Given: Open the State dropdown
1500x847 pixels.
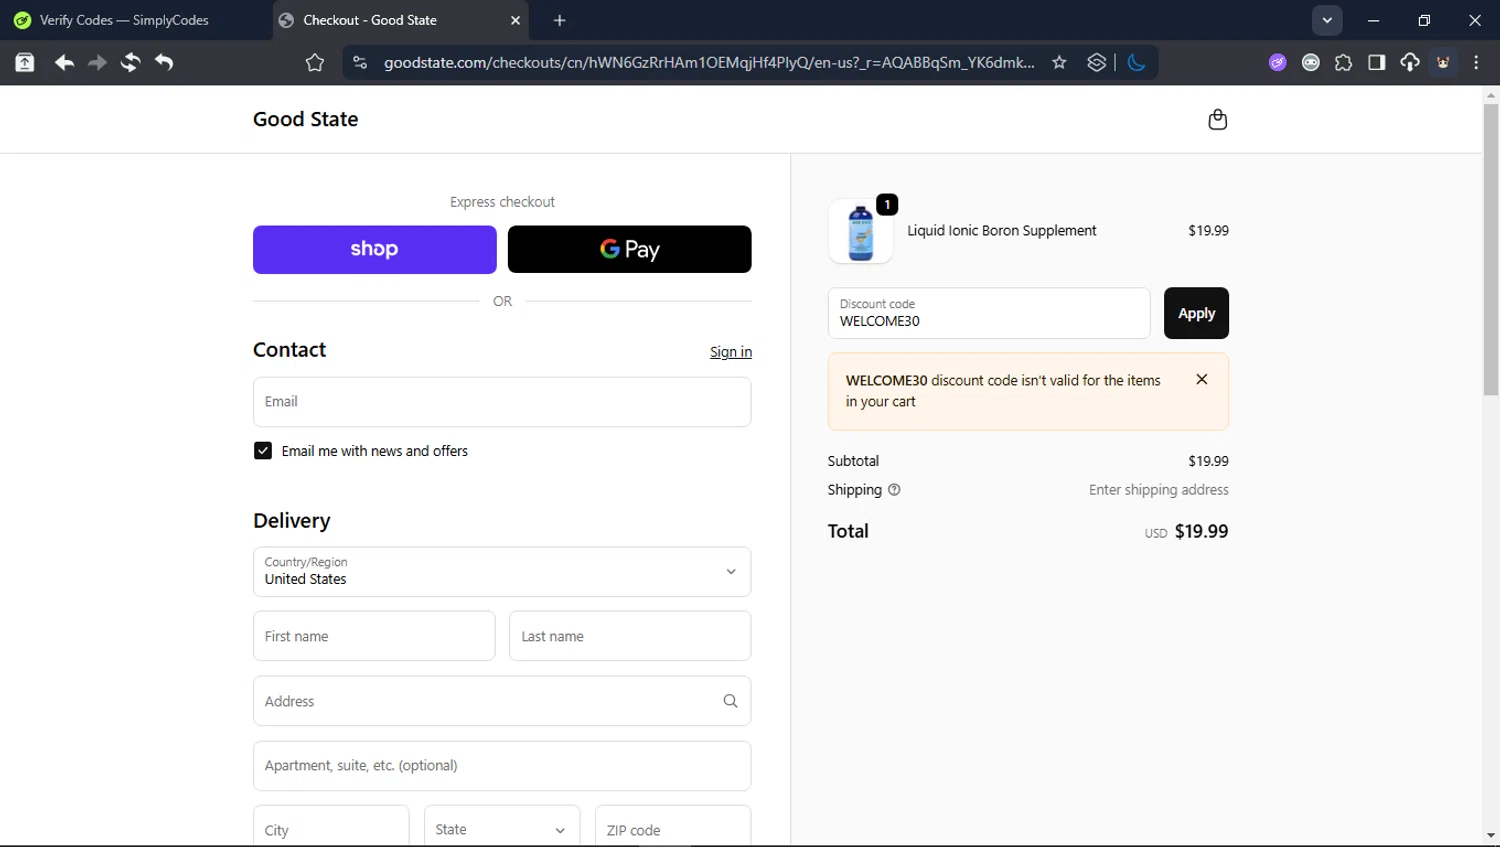Looking at the screenshot, I should [502, 830].
